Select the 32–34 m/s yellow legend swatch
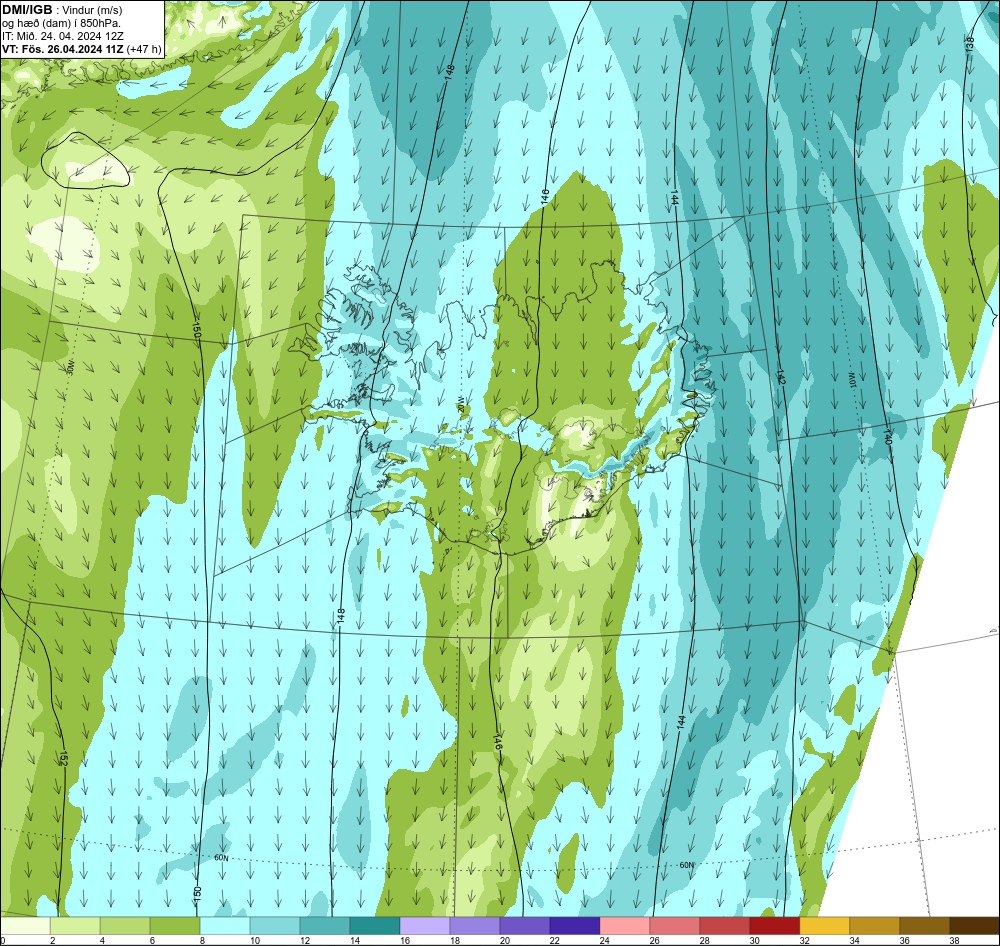The image size is (1000, 946). click(x=825, y=925)
